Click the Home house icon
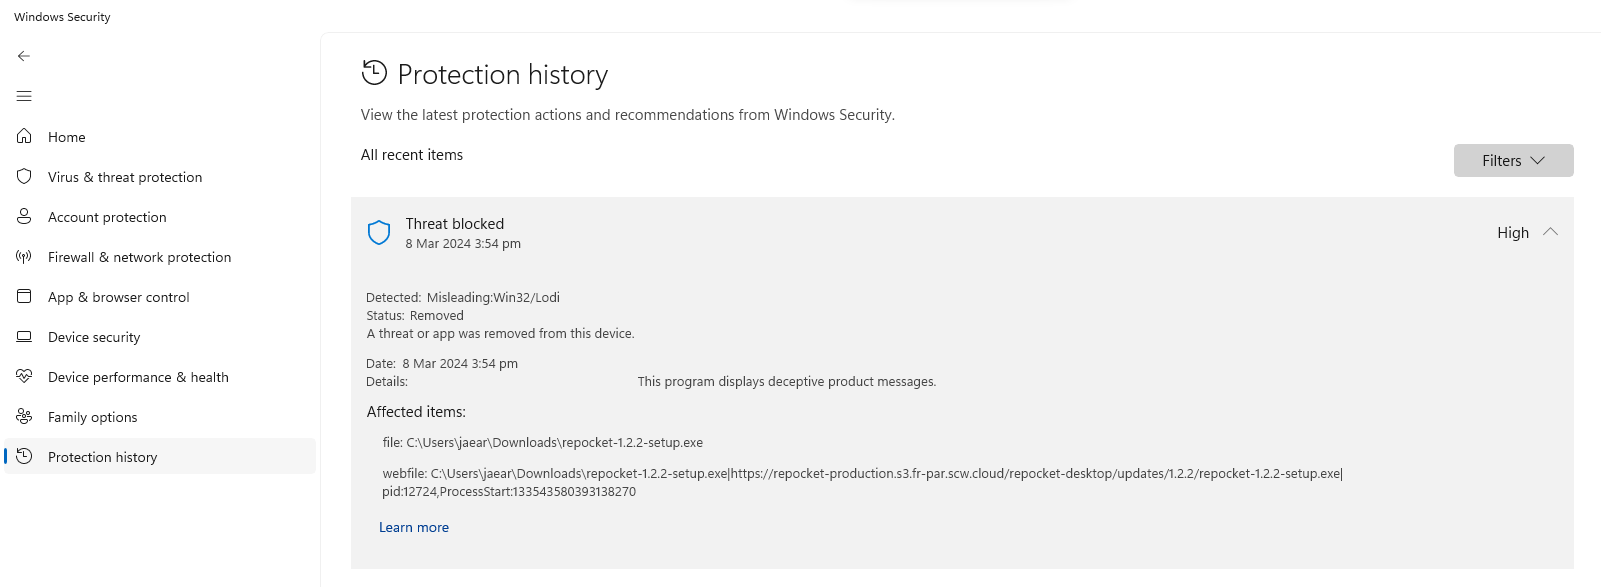1601x587 pixels. (x=24, y=136)
